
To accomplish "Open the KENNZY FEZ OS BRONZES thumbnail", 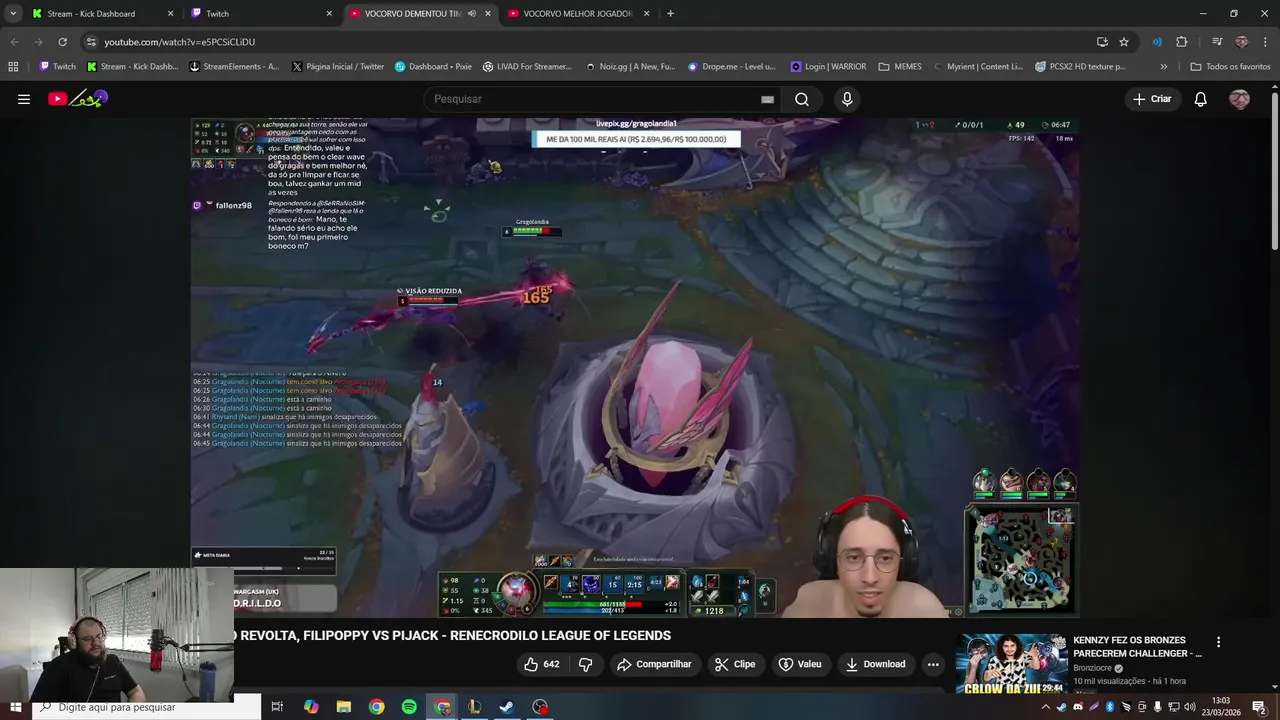I will pyautogui.click(x=1011, y=664).
